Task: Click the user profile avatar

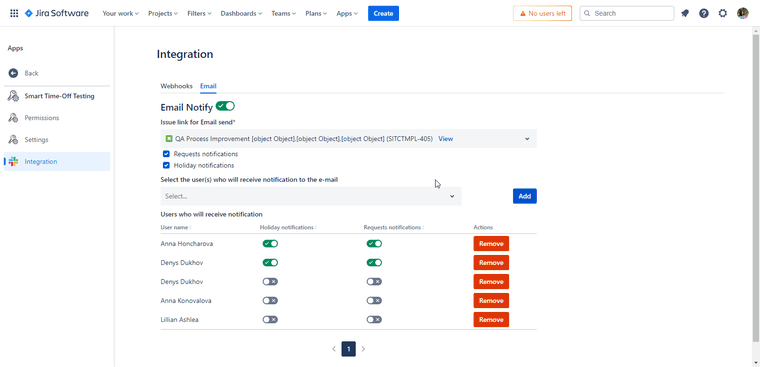Action: (x=743, y=14)
